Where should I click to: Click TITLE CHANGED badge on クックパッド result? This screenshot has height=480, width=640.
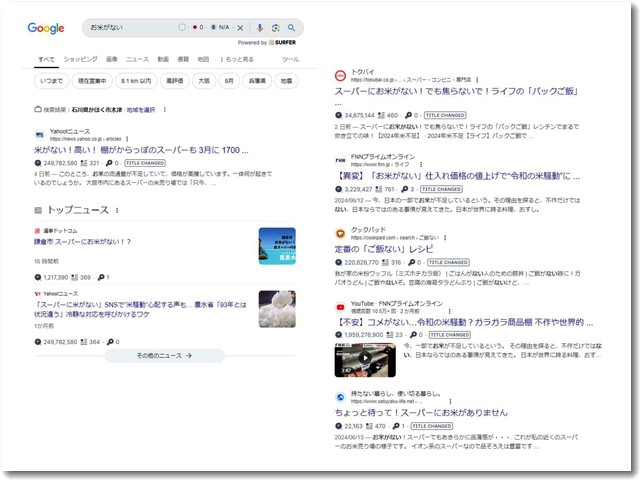(448, 262)
